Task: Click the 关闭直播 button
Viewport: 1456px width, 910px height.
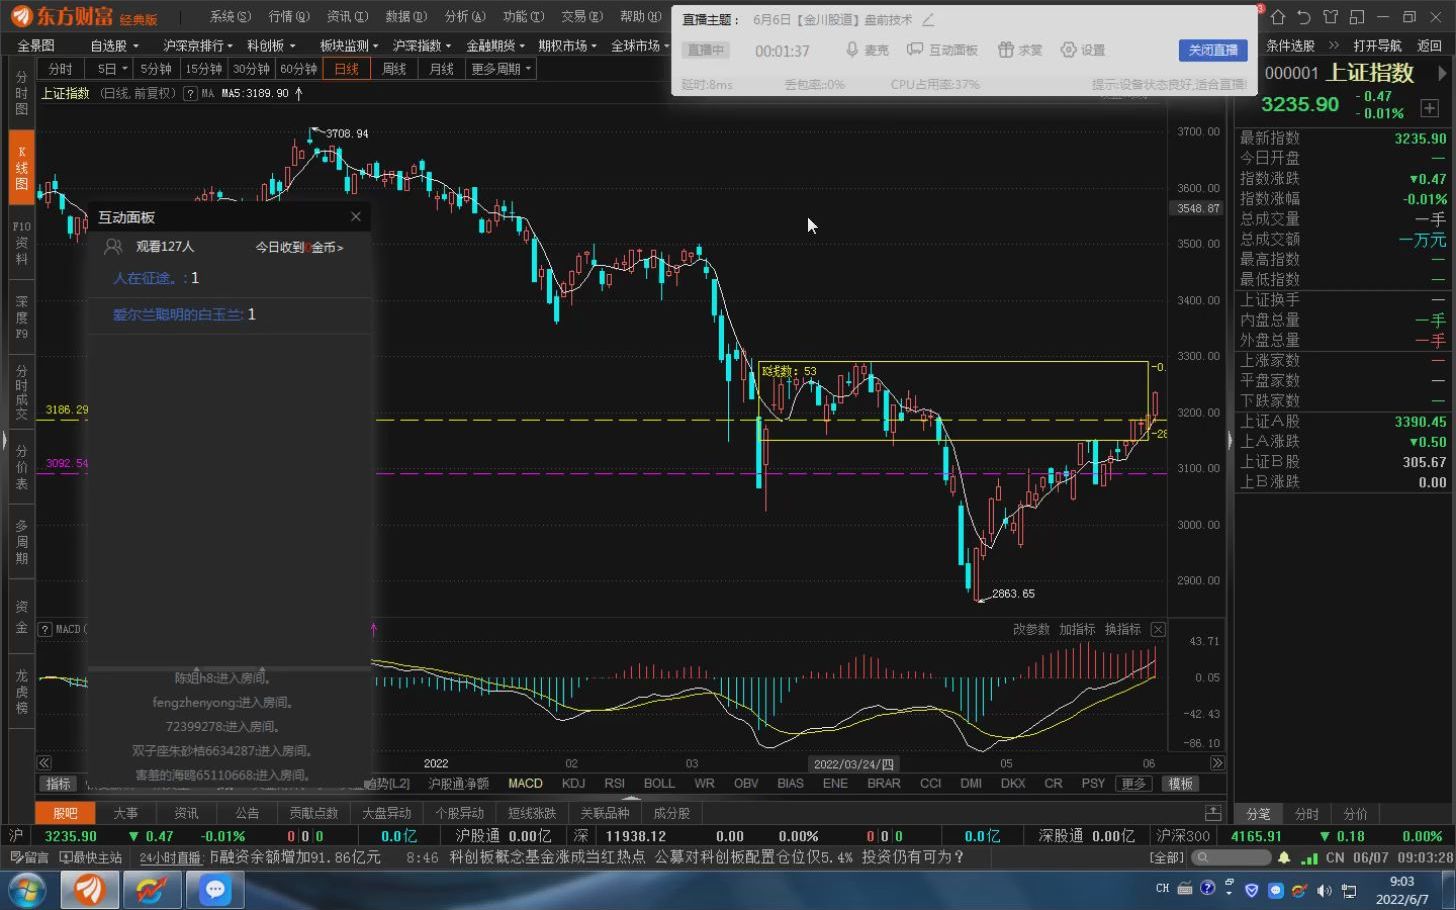Action: [x=1212, y=50]
